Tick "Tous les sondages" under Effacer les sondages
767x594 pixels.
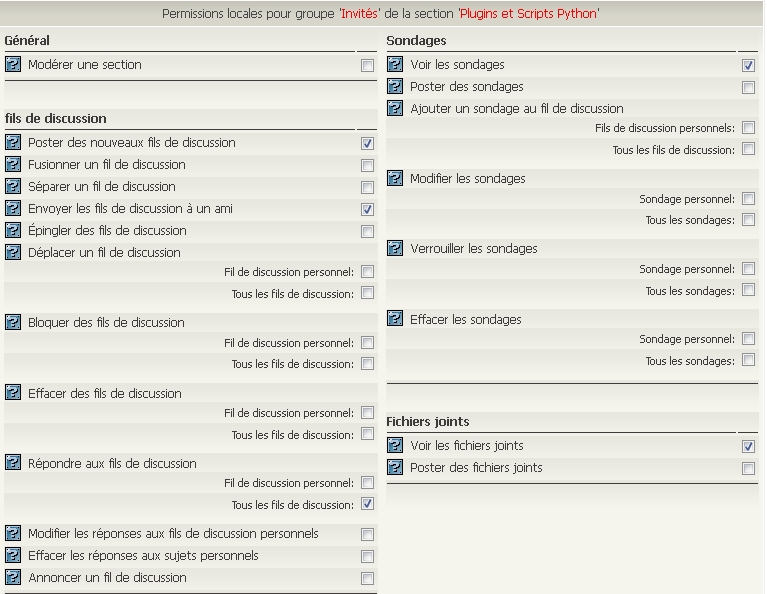click(748, 361)
